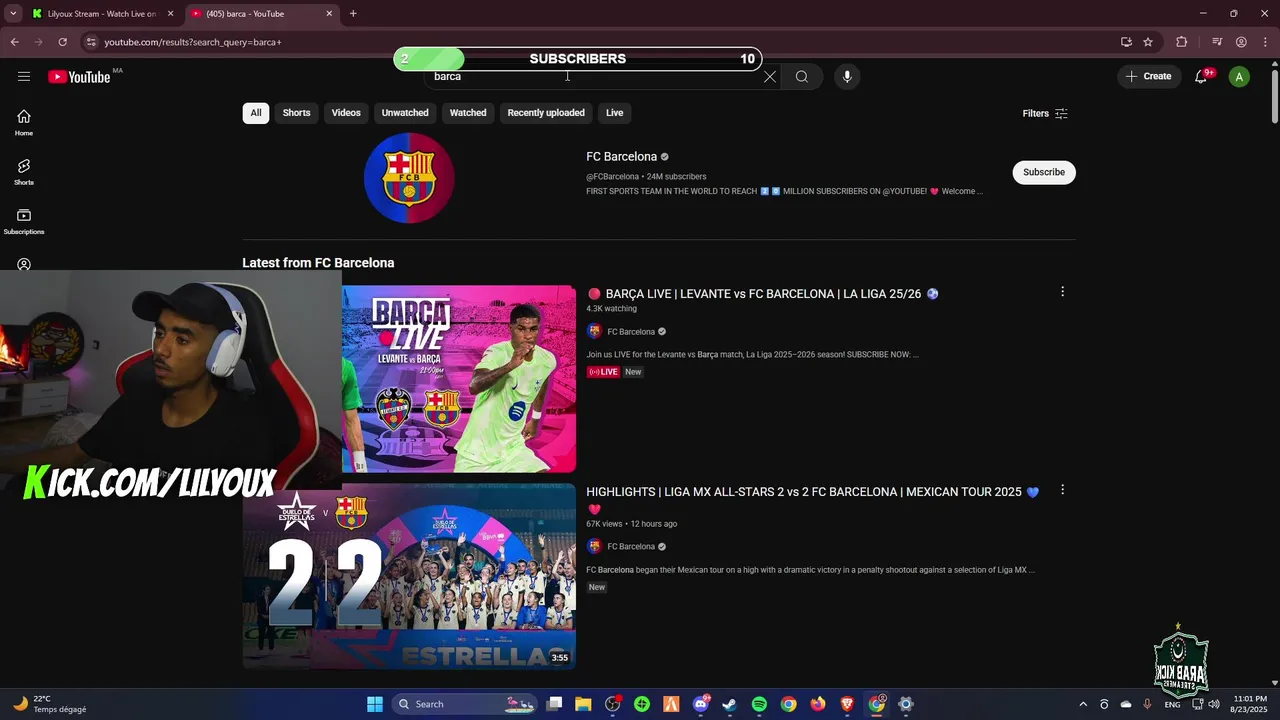The width and height of the screenshot is (1280, 720).
Task: Select the Videos filter chip
Action: pos(346,113)
